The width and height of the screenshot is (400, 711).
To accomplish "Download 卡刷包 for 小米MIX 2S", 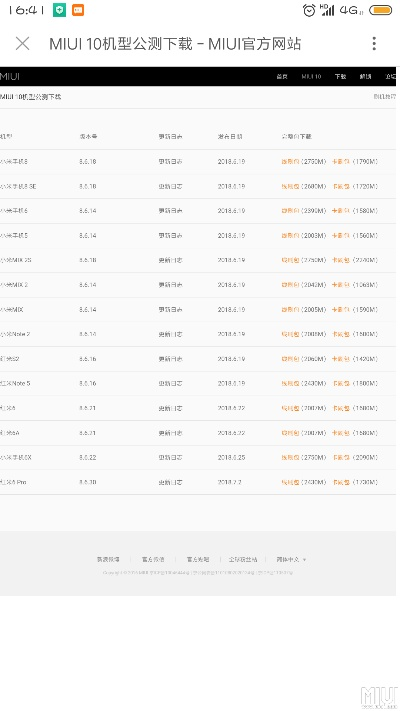I will tap(341, 260).
